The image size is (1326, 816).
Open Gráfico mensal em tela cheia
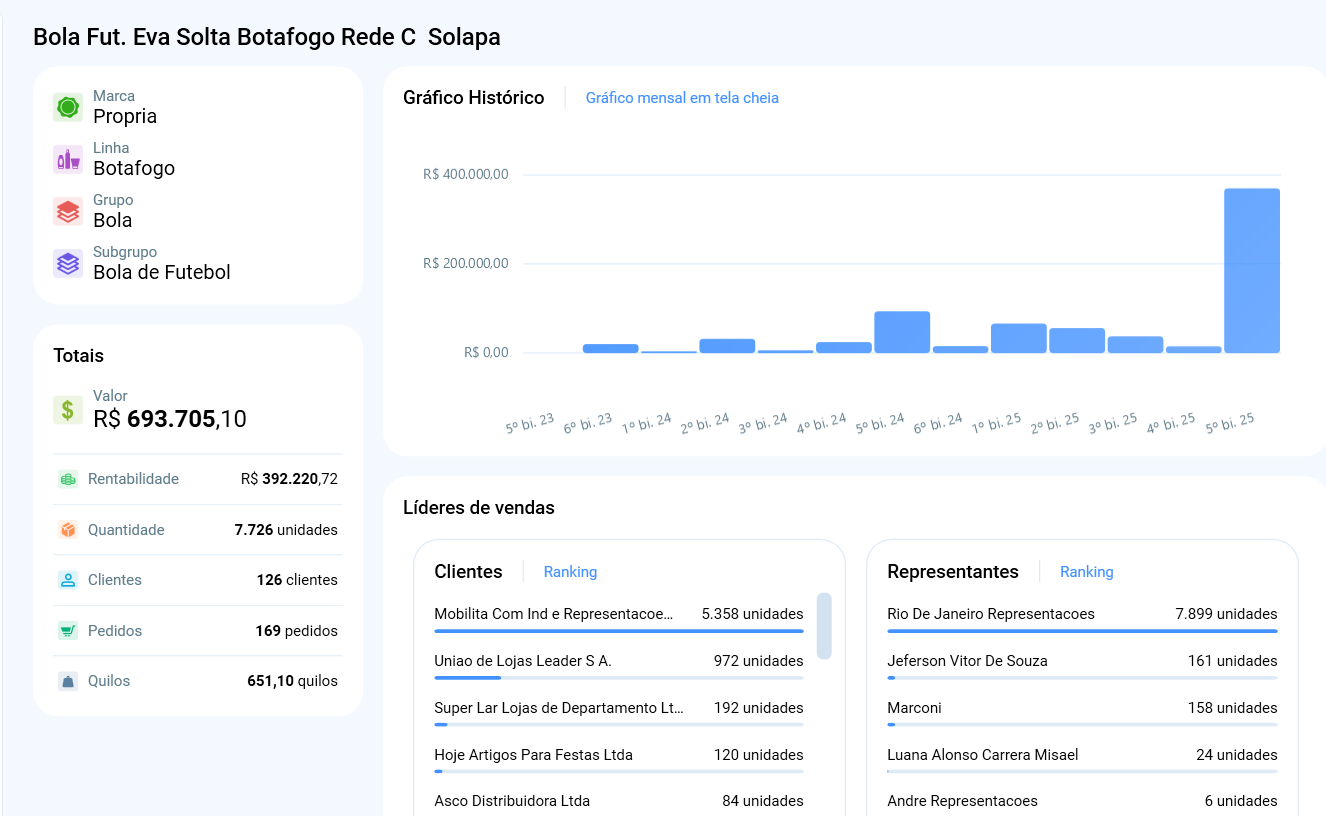[x=682, y=98]
